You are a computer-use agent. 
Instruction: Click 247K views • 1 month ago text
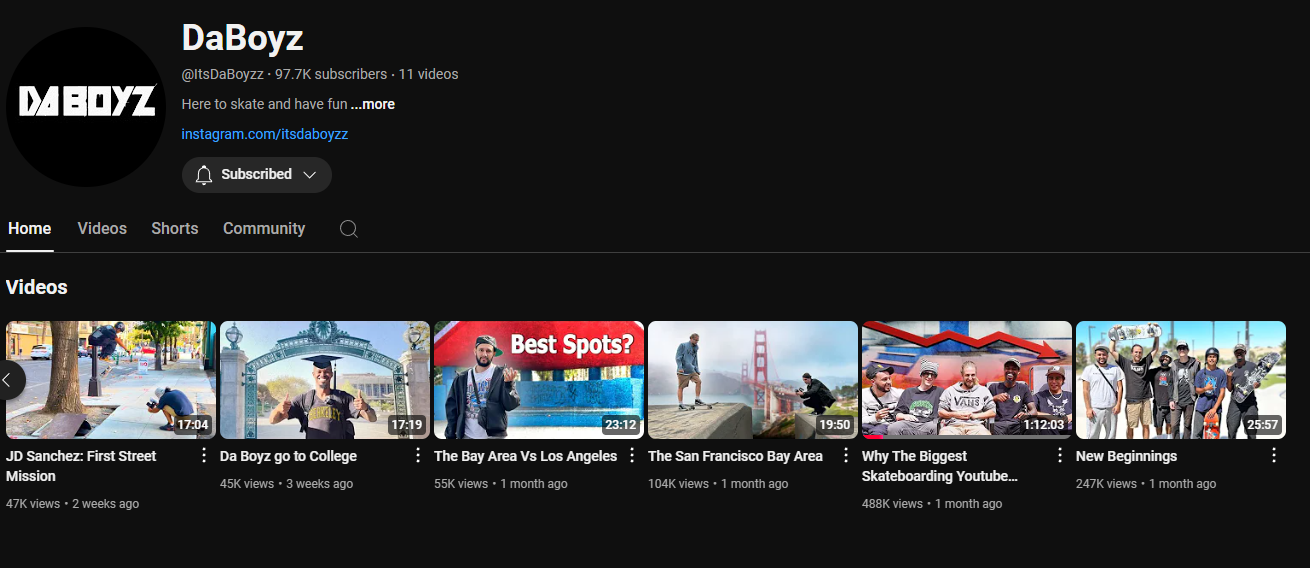[x=1146, y=484]
